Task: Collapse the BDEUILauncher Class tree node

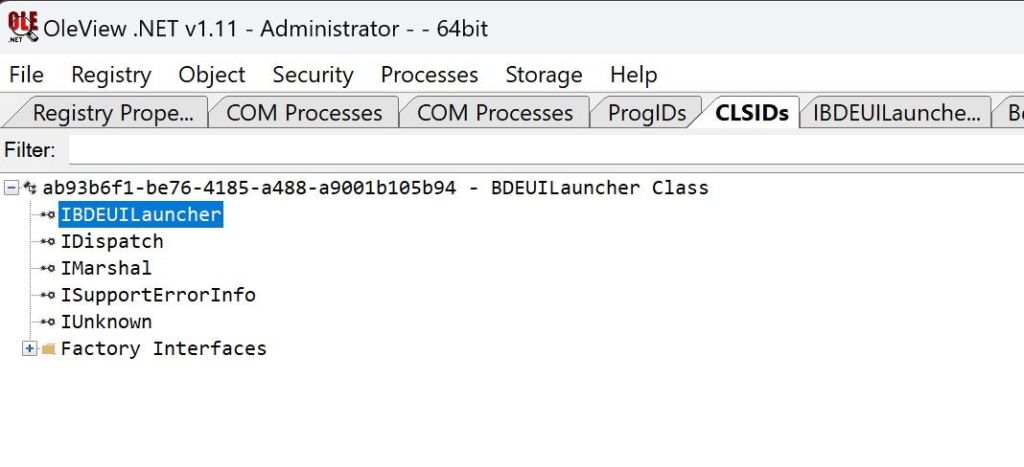Action: tap(12, 188)
